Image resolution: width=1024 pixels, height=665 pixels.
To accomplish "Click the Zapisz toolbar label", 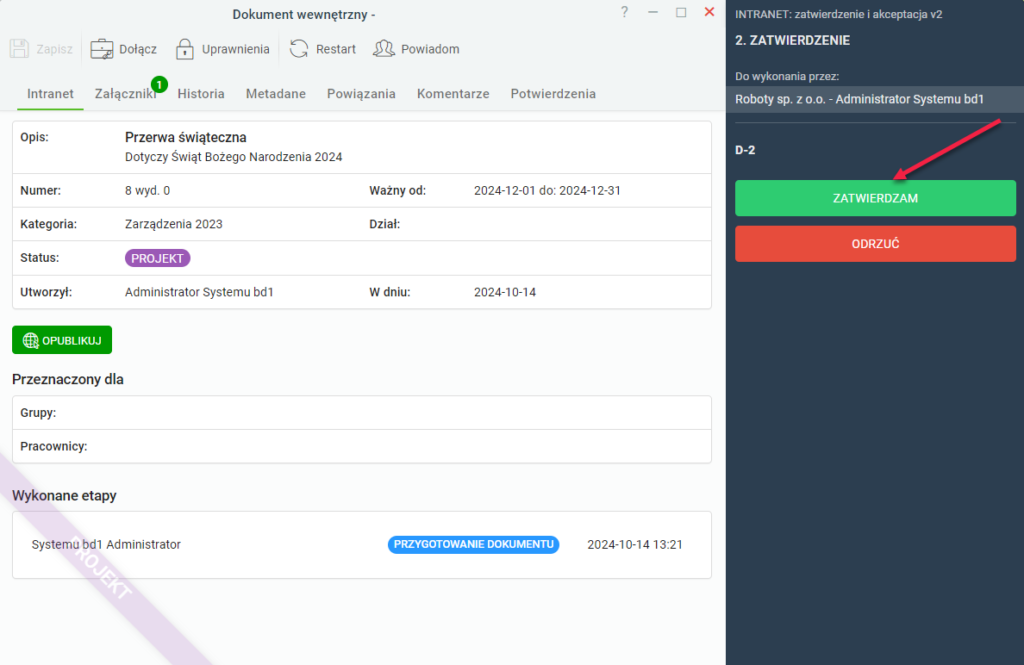I will click(54, 49).
